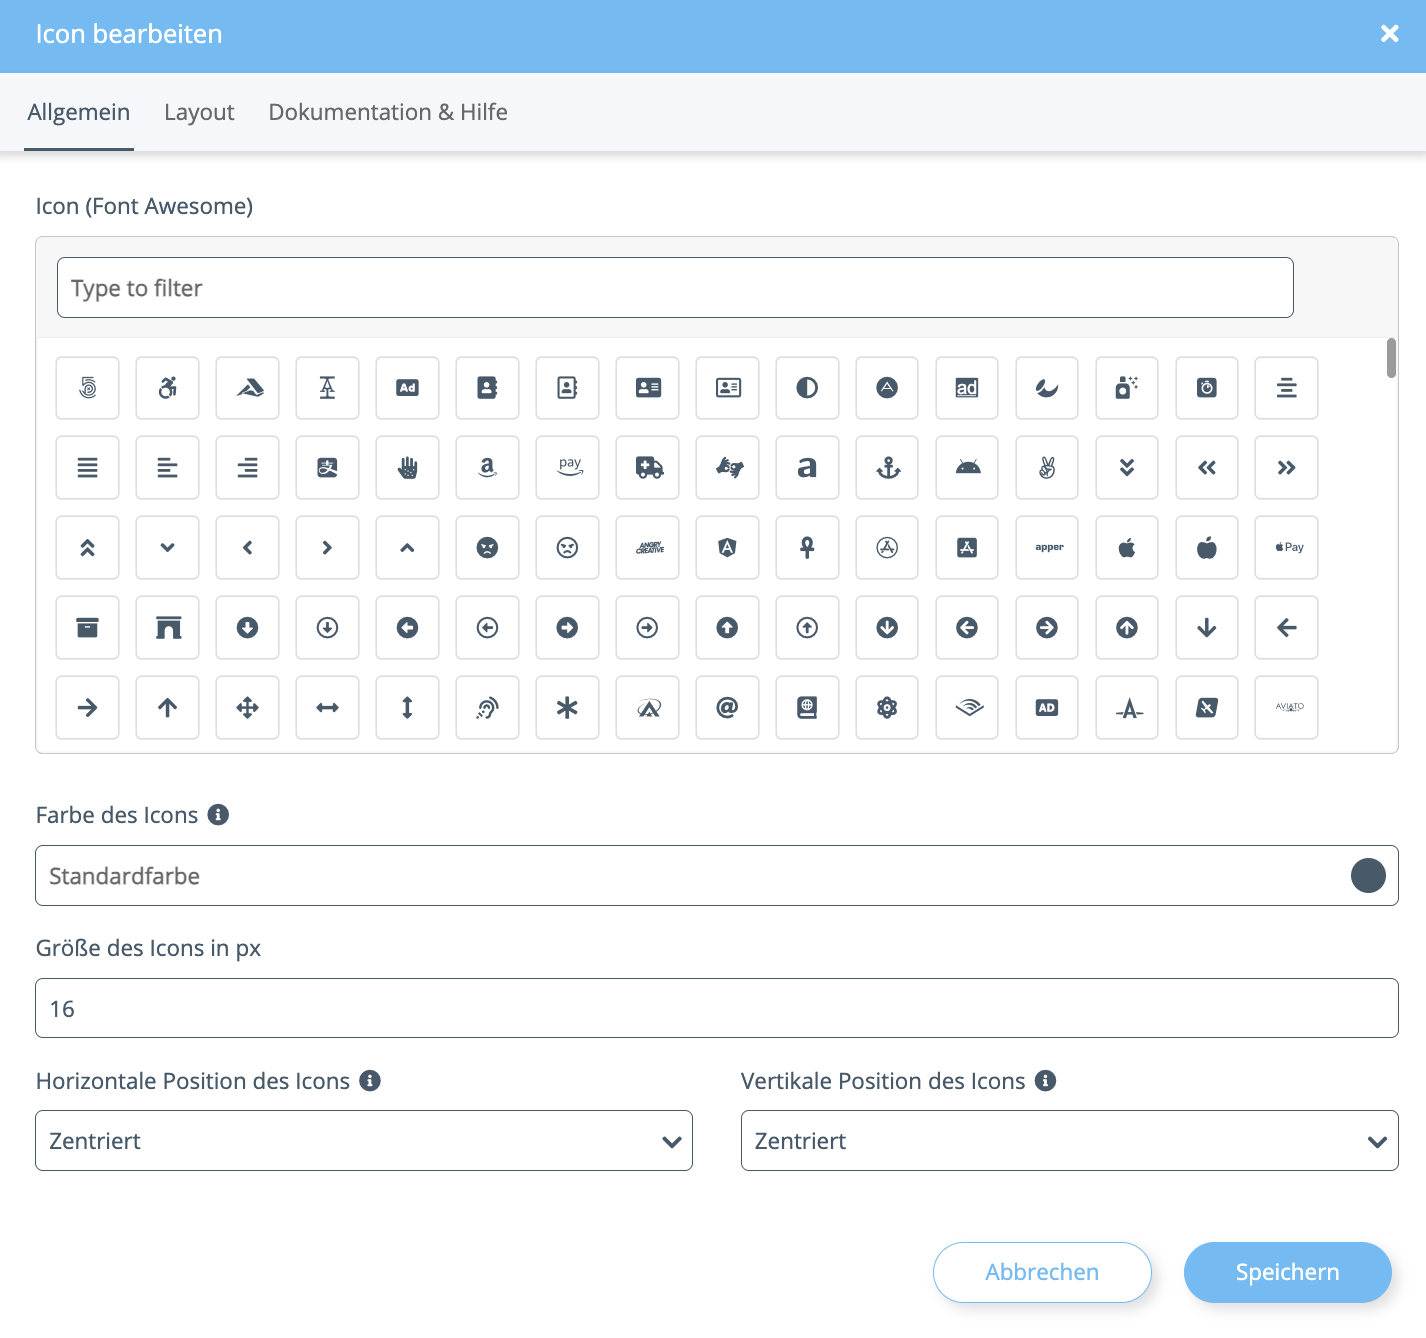Pick the horizontal double-headed arrow icon
Image resolution: width=1426 pixels, height=1338 pixels.
pyautogui.click(x=328, y=708)
